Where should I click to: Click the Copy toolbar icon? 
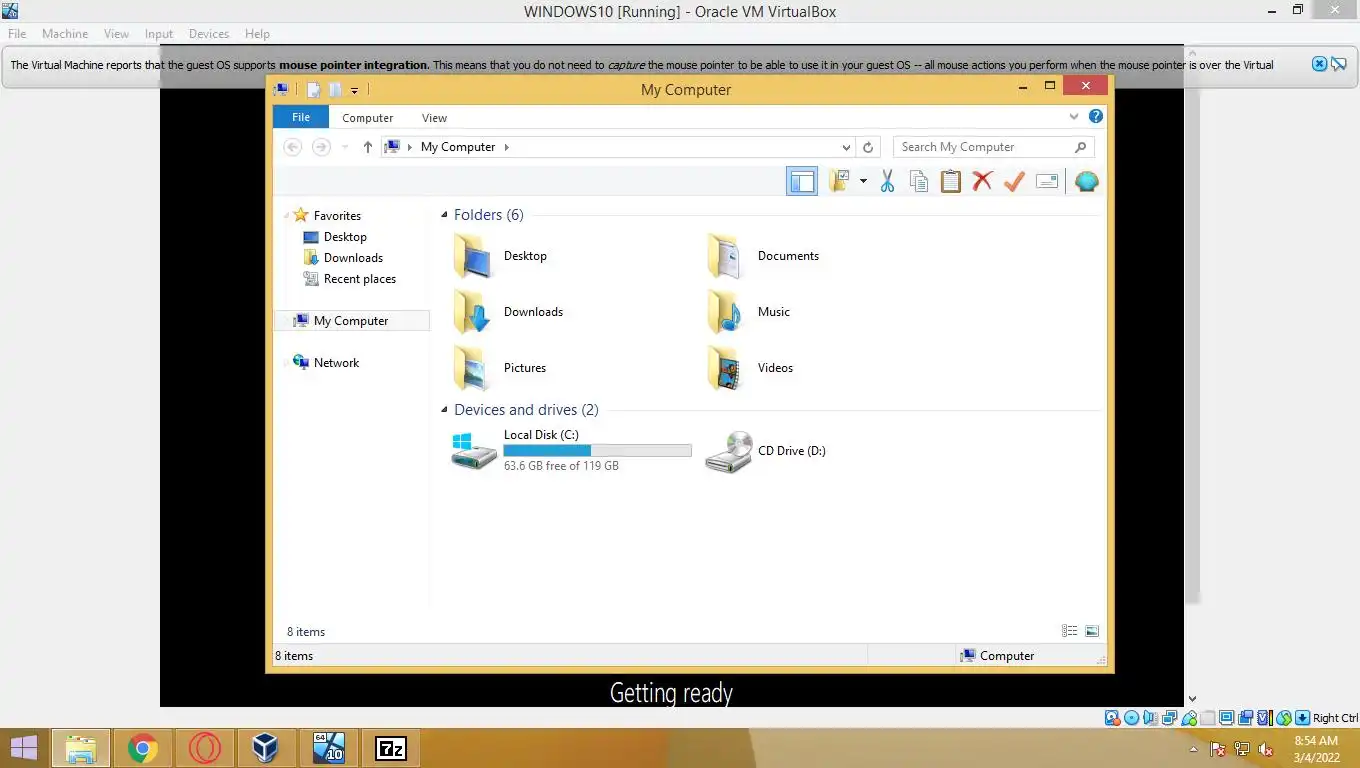pyautogui.click(x=918, y=181)
